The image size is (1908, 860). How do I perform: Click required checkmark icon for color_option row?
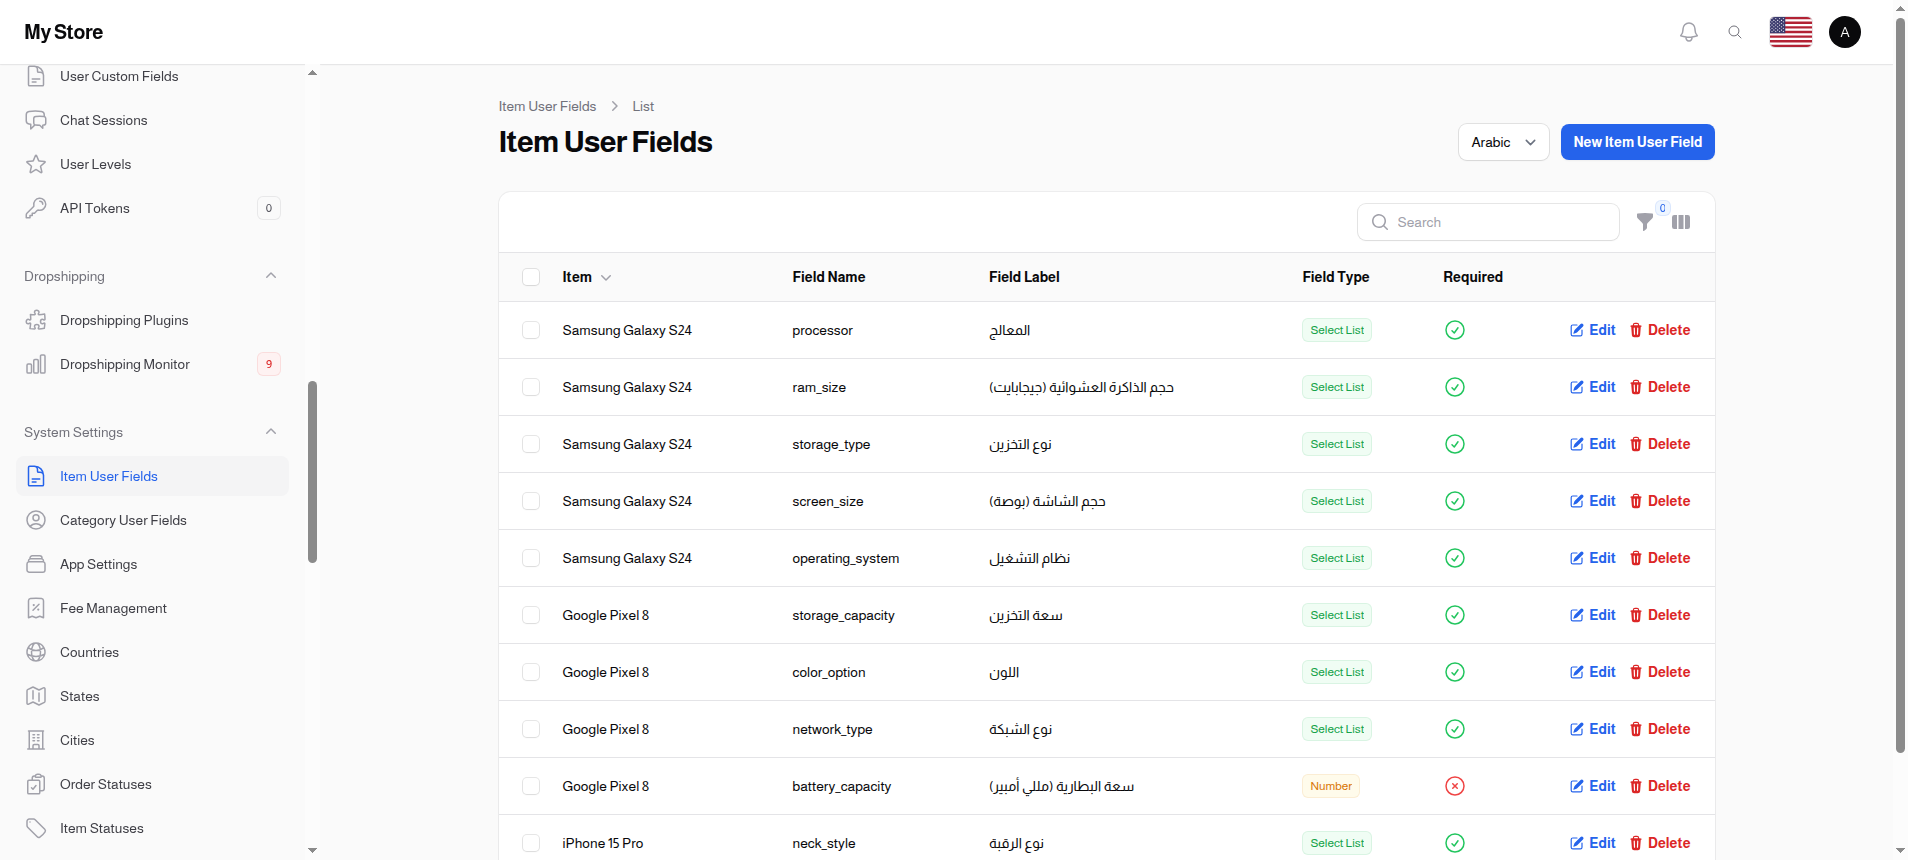(1455, 672)
